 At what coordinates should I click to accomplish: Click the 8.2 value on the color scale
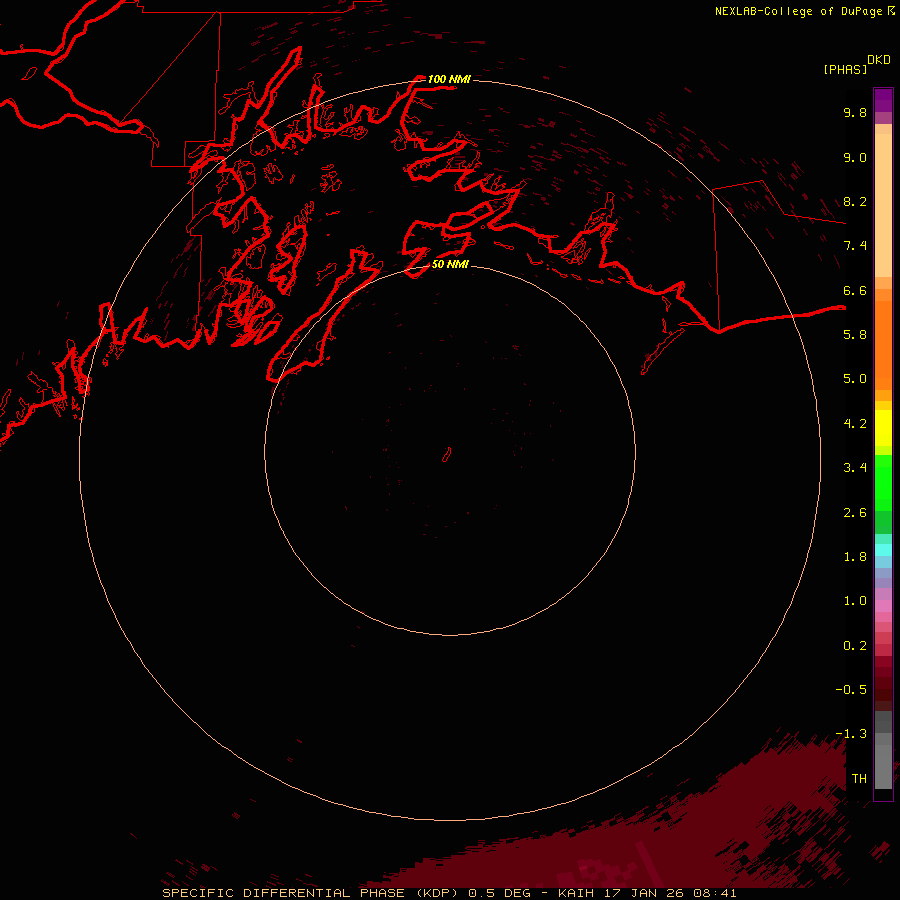[855, 201]
